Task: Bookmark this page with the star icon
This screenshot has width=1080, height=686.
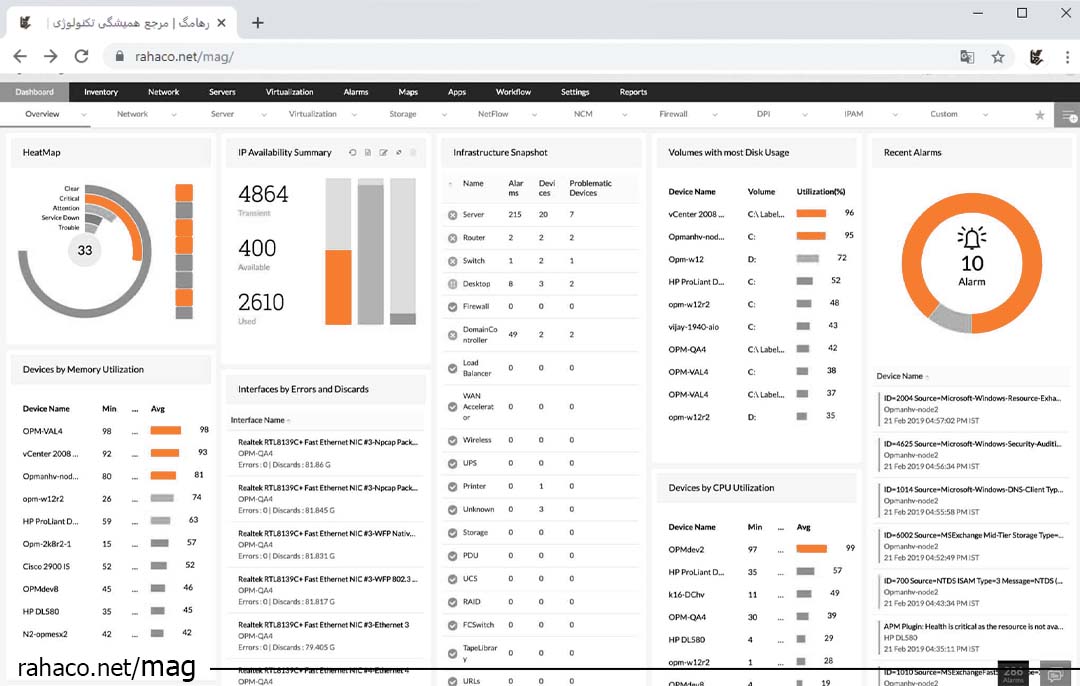Action: pos(997,57)
